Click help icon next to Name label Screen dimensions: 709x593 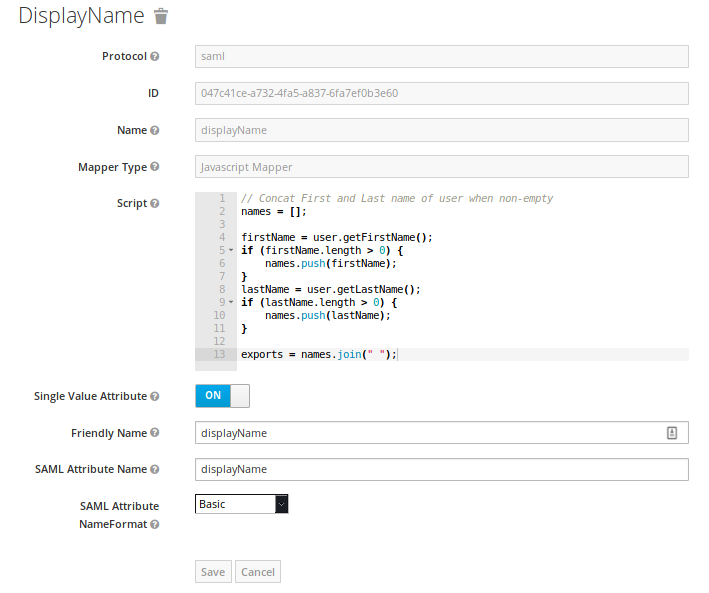click(x=155, y=131)
